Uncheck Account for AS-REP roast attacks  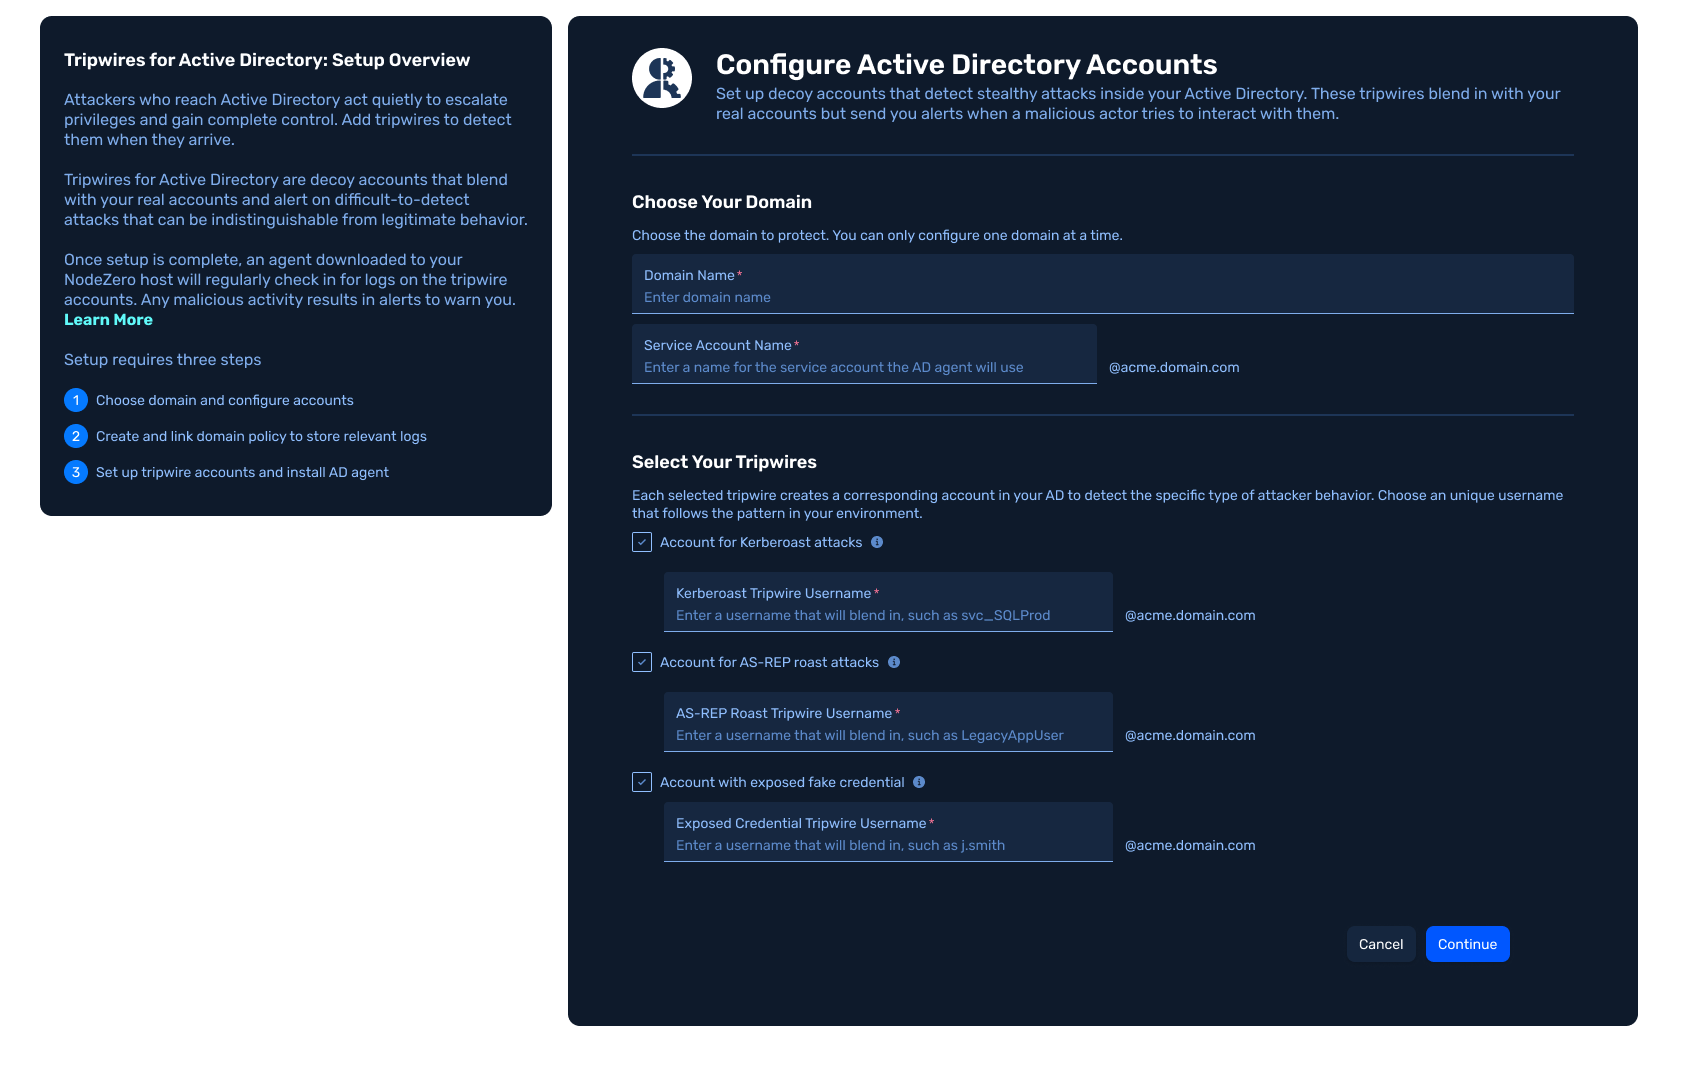click(x=642, y=662)
